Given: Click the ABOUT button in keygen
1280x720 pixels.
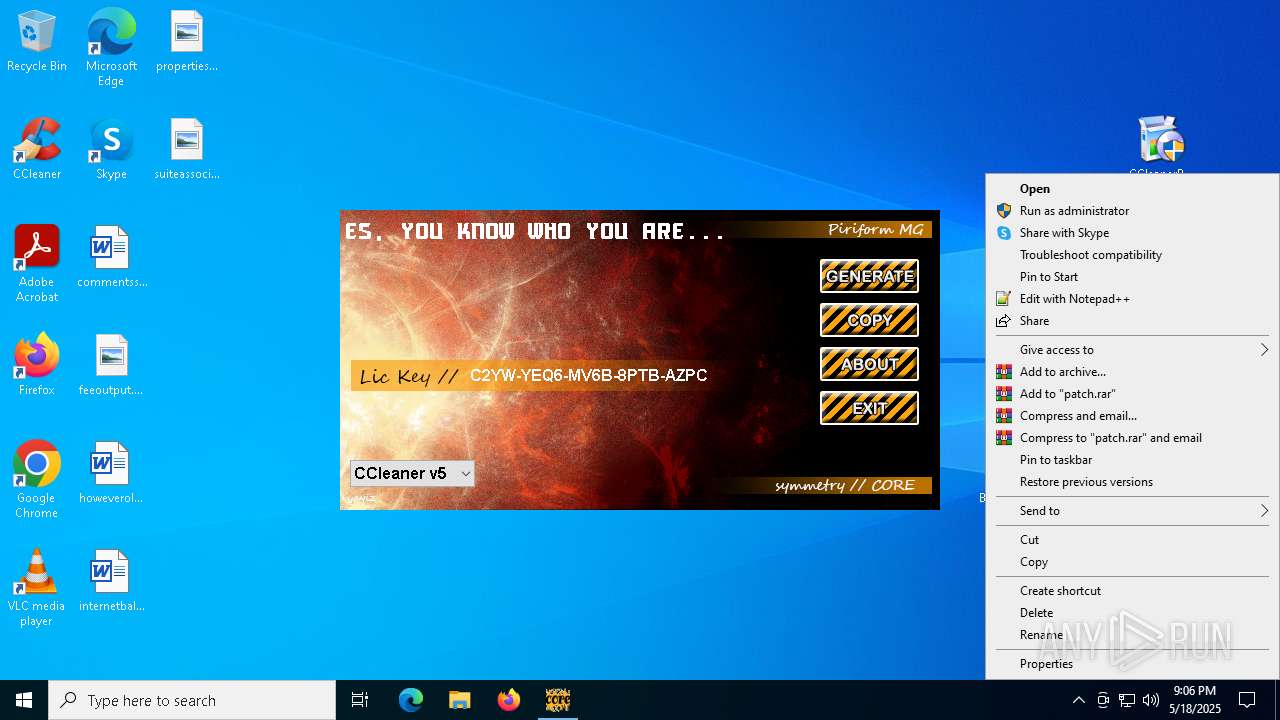Looking at the screenshot, I should (869, 364).
